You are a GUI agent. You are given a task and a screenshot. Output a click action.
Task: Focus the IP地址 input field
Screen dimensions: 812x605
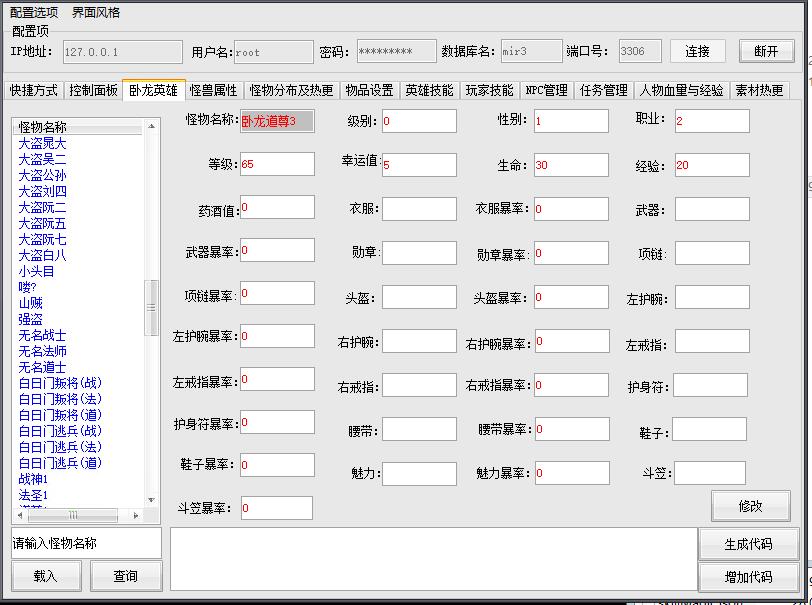click(121, 52)
